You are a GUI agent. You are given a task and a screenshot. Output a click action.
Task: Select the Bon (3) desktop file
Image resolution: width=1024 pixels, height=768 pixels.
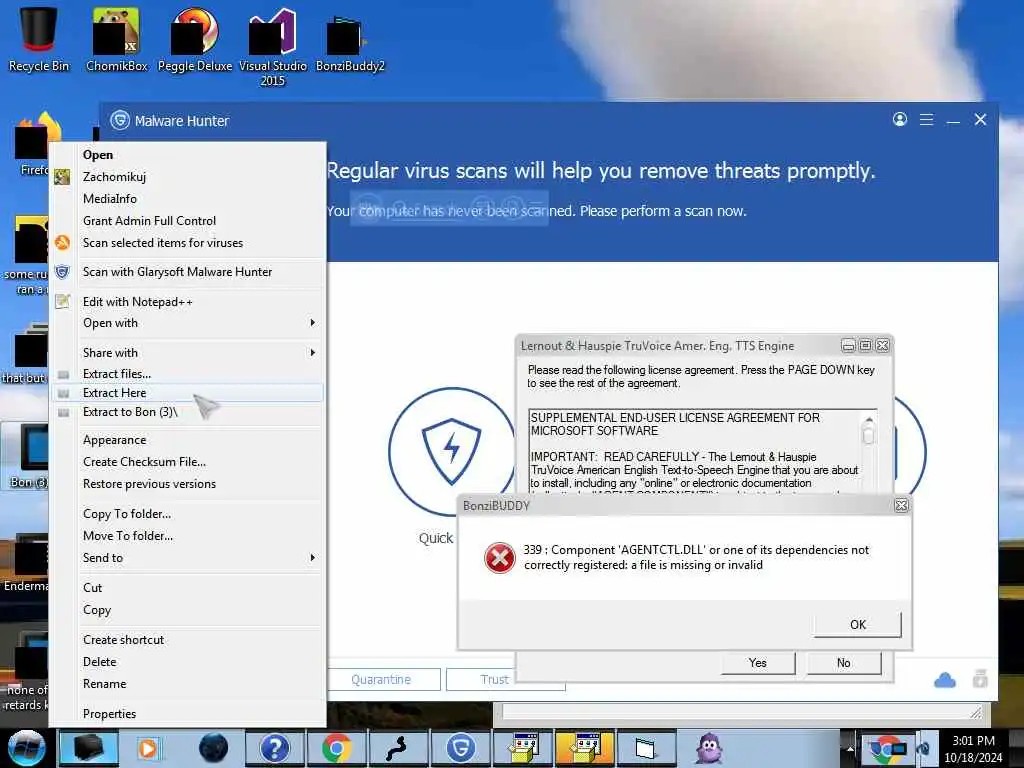tap(26, 457)
